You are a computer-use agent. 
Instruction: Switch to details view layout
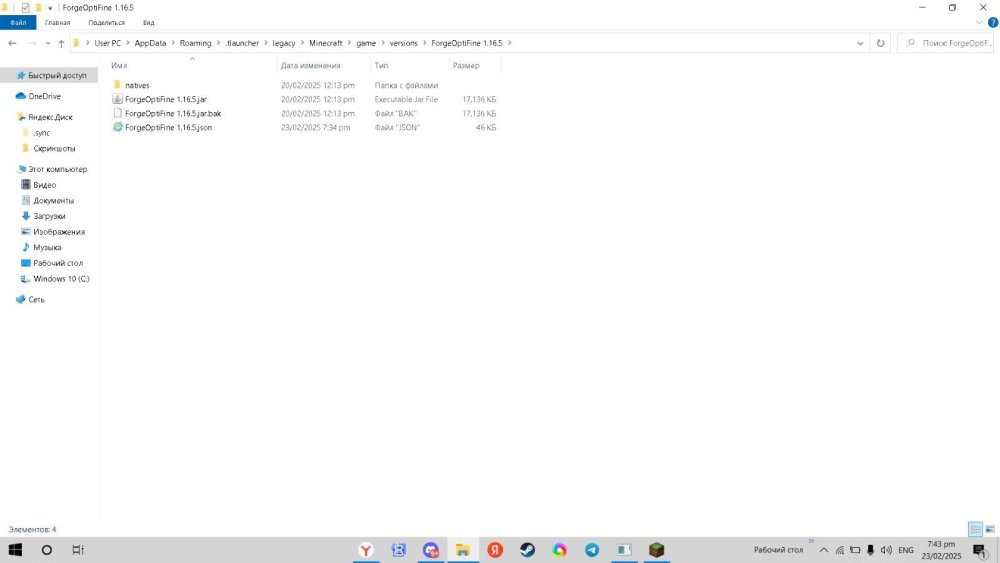pyautogui.click(x=975, y=529)
